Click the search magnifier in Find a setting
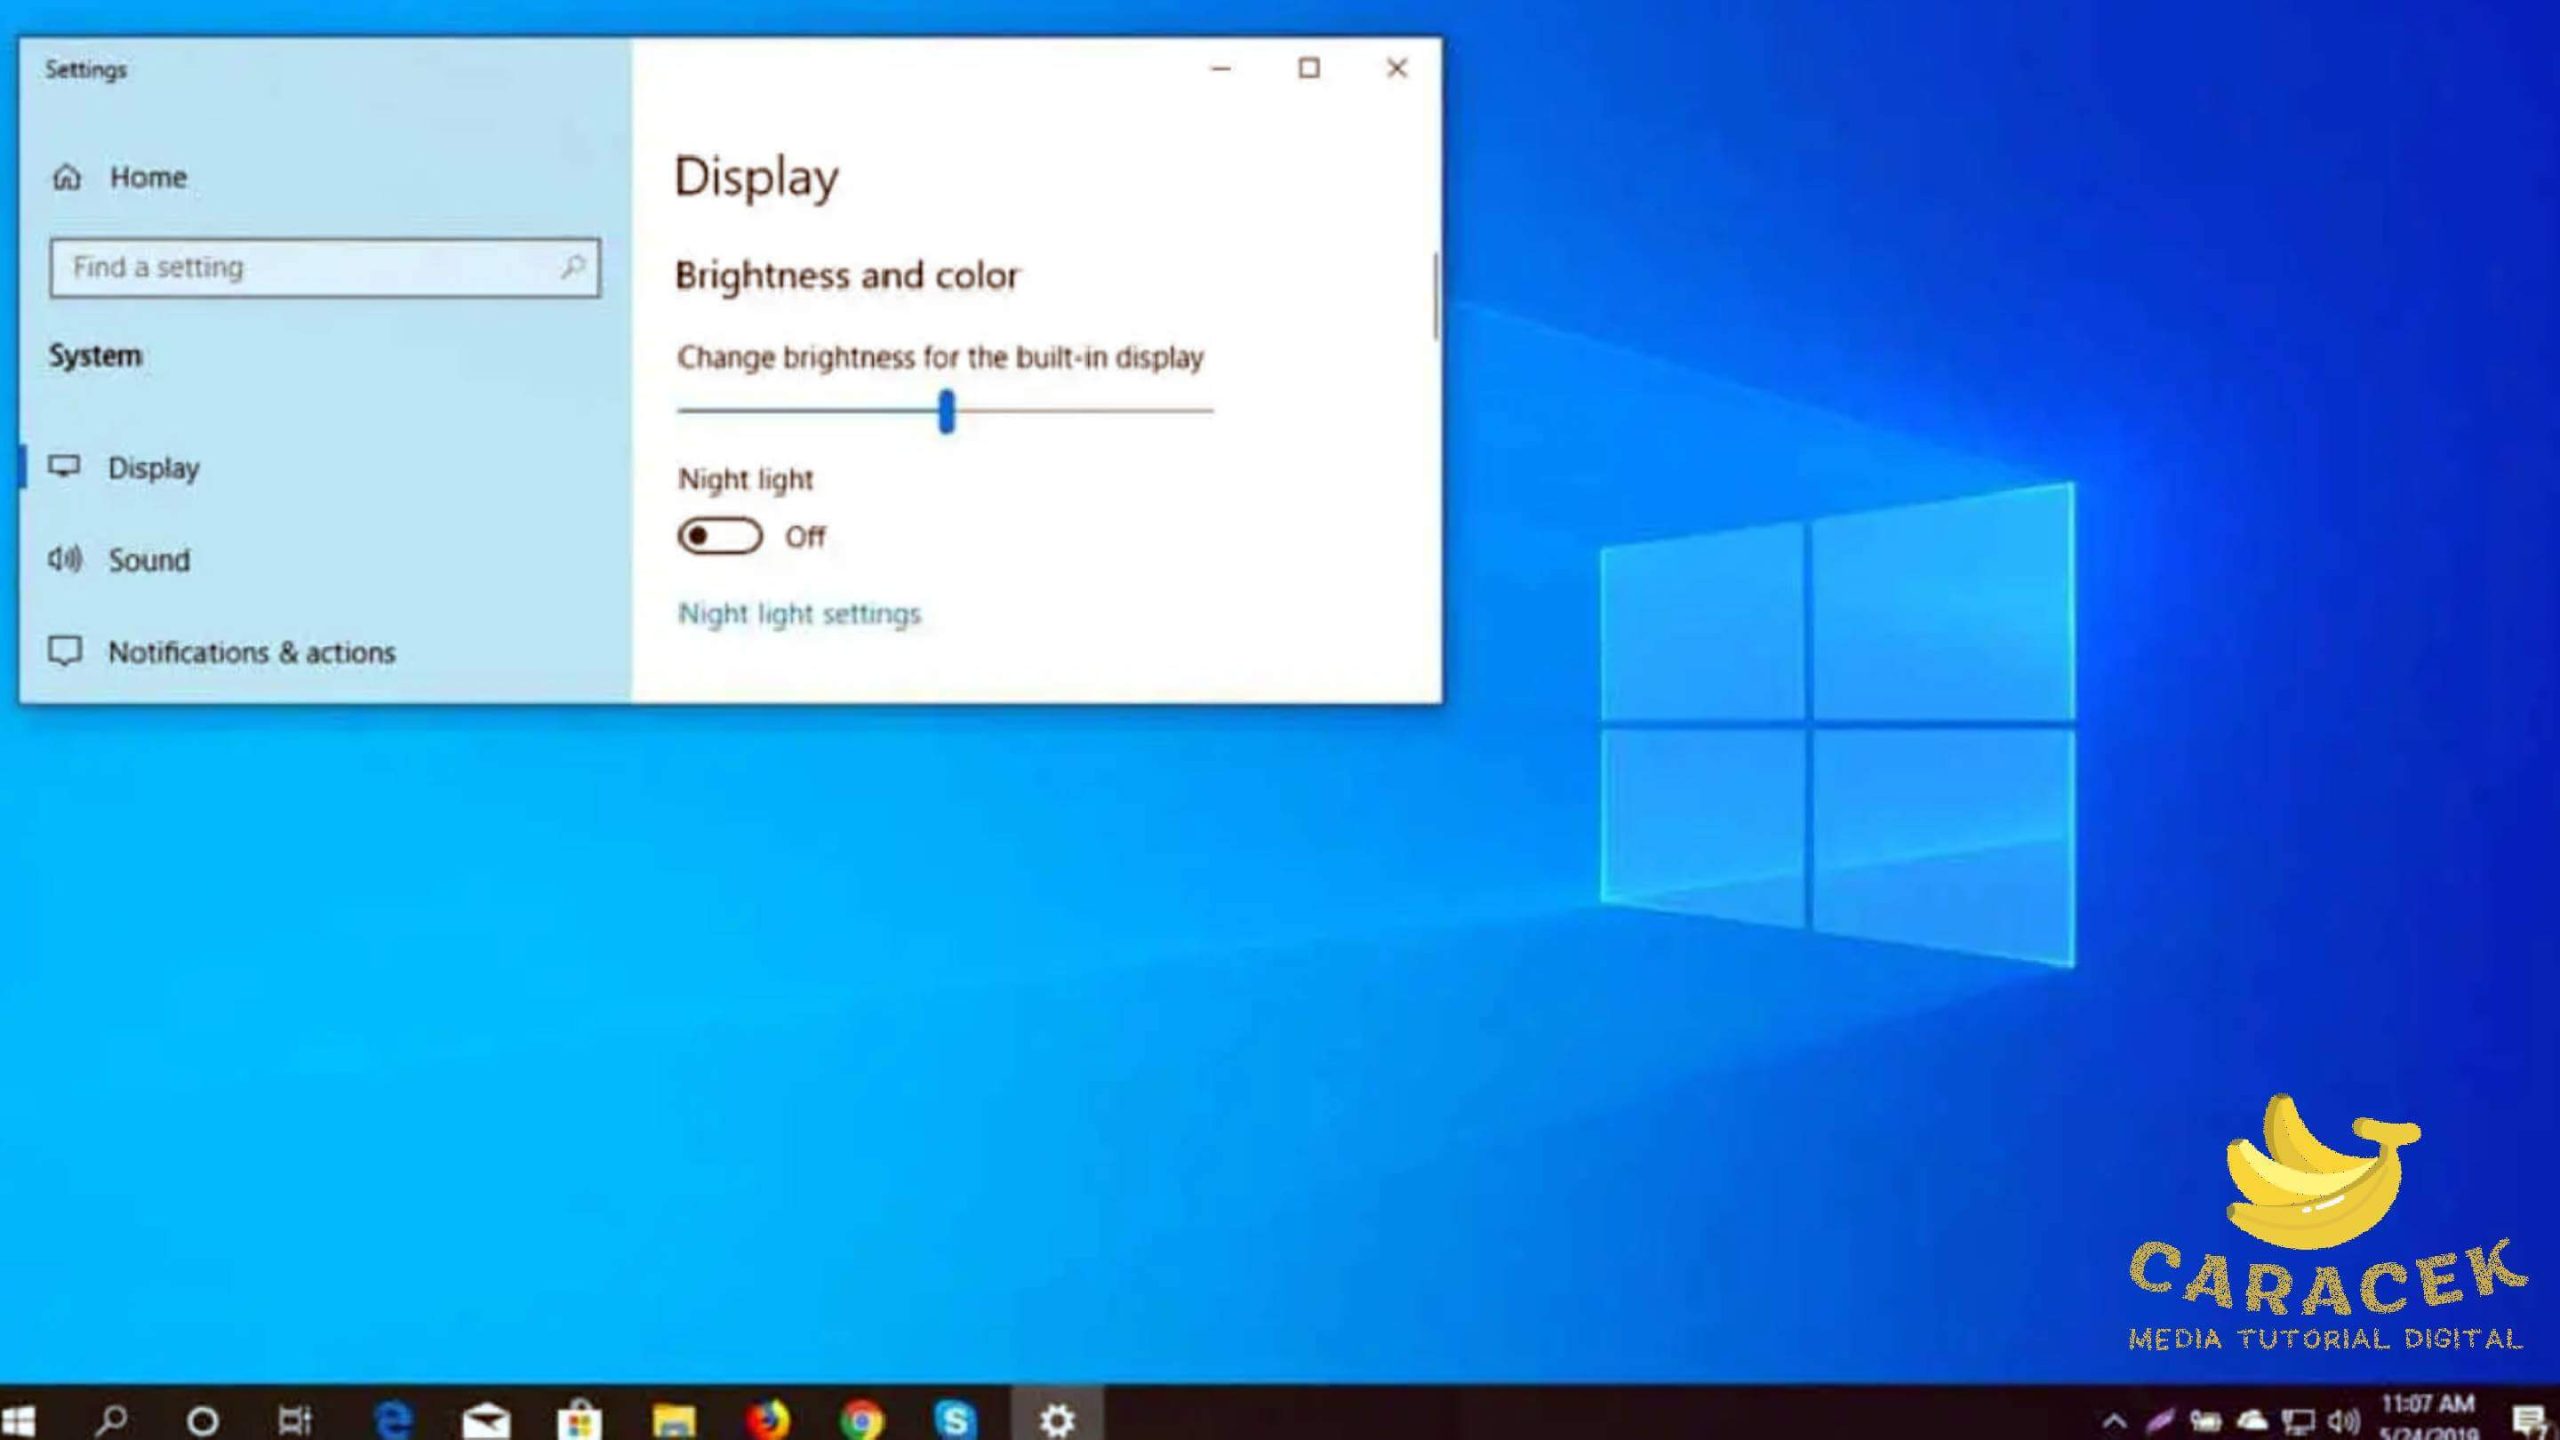Screen dimensions: 2560x1440 coord(572,267)
